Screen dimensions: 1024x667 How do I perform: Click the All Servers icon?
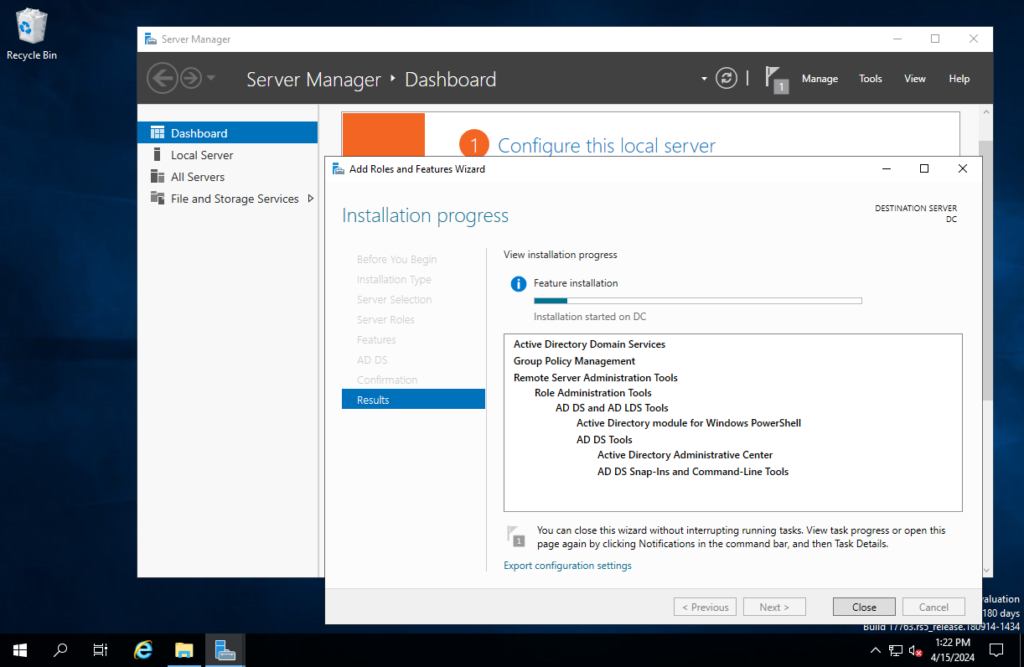click(x=157, y=176)
